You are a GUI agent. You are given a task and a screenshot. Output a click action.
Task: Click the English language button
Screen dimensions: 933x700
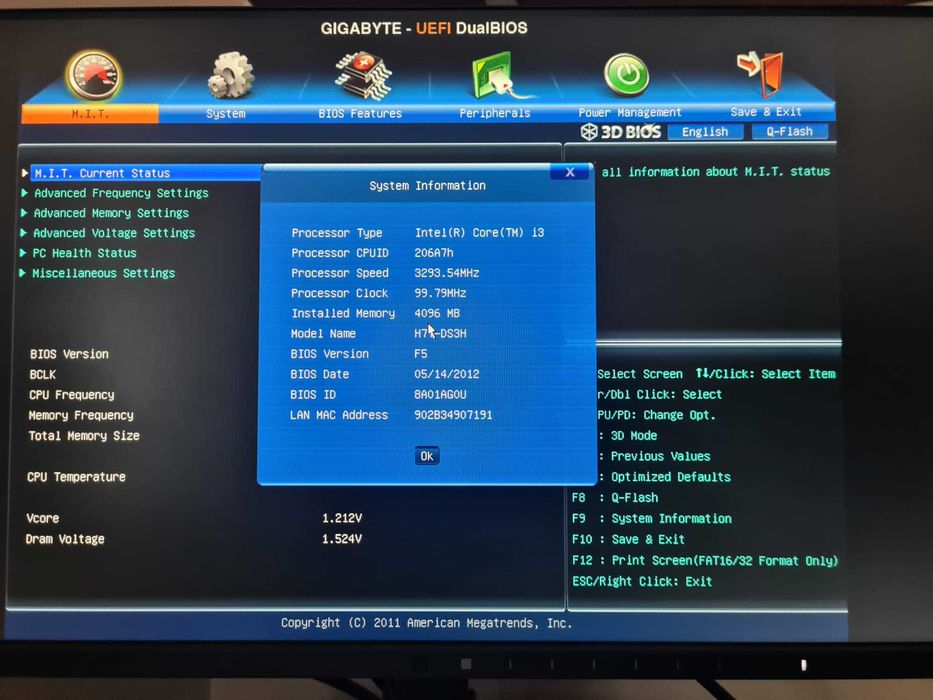(705, 132)
